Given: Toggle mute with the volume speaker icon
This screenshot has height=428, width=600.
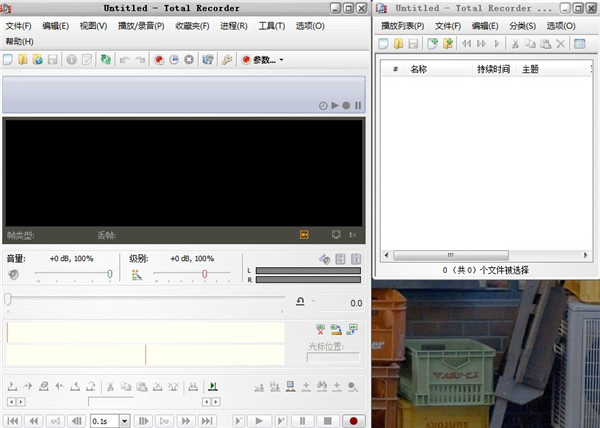Looking at the screenshot, I should click(x=13, y=273).
